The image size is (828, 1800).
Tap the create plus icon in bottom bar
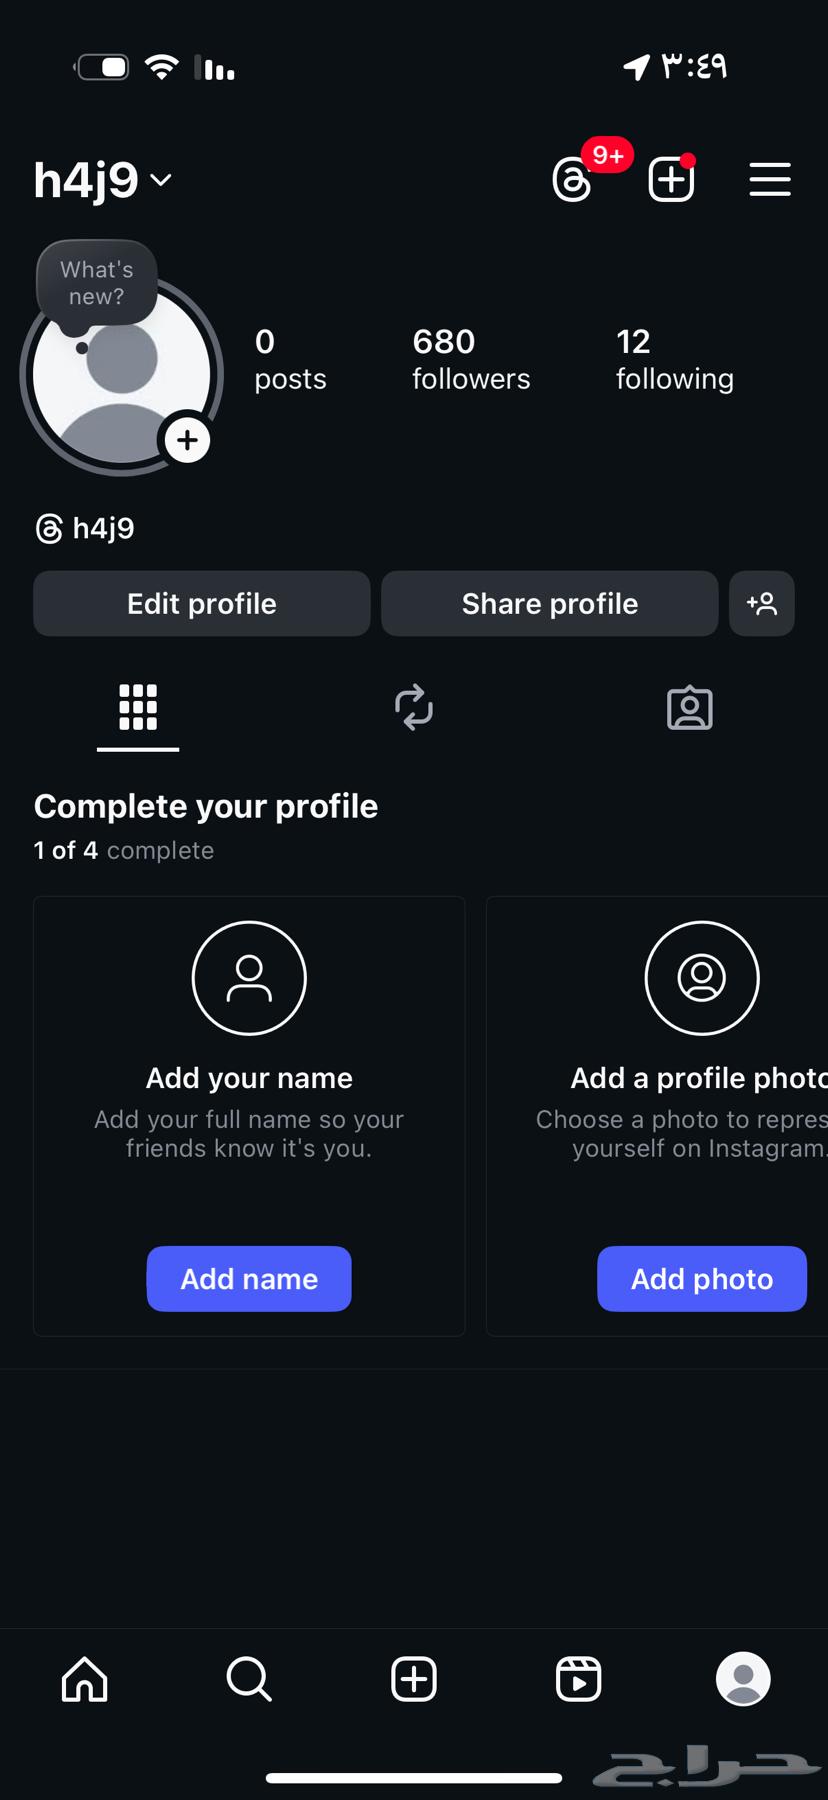(x=414, y=1679)
